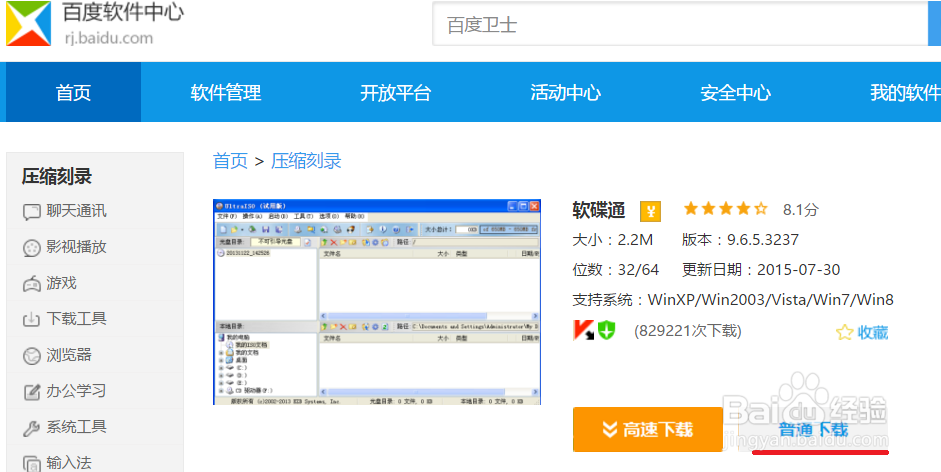Click the 浏览器 globe icon
The image size is (941, 472).
coord(31,356)
